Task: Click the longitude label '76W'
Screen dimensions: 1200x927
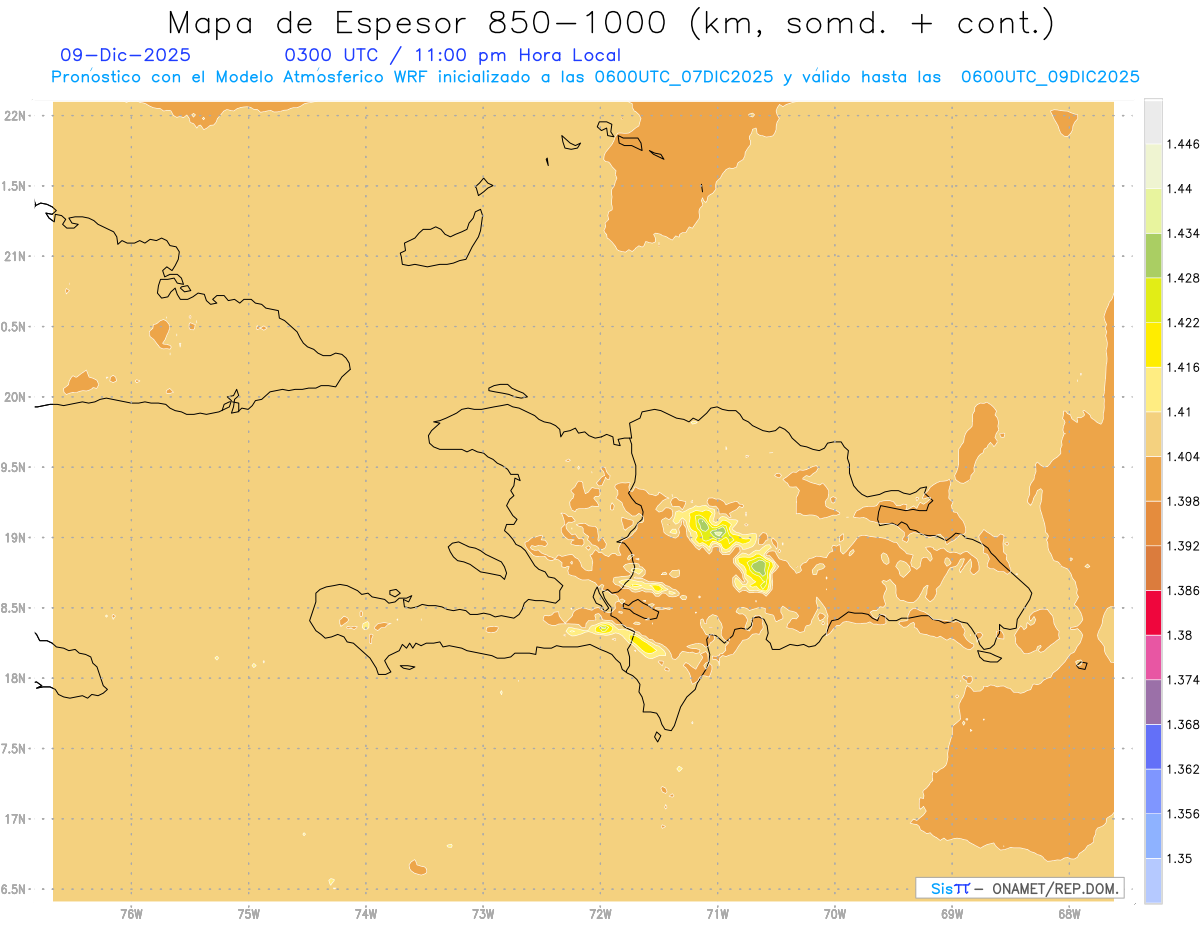Action: tap(131, 914)
